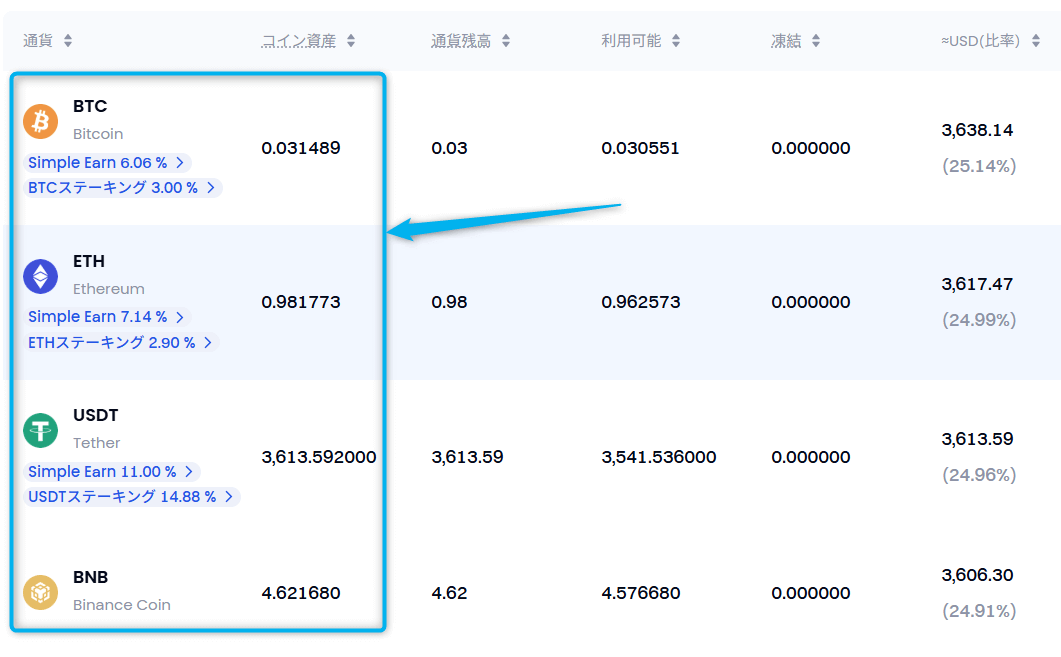Click USDT available amount 3,541.536000

point(658,457)
